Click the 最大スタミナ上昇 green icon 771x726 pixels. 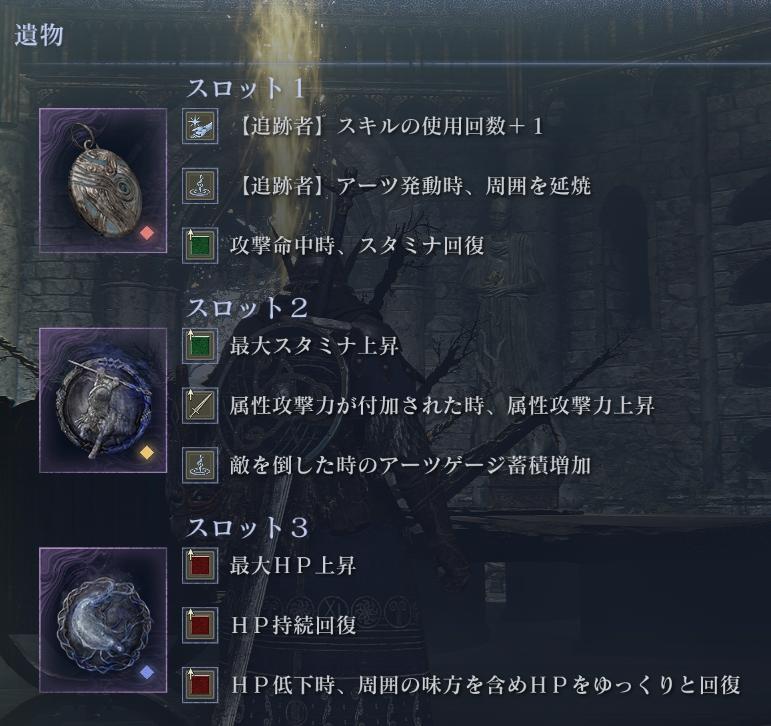[200, 346]
